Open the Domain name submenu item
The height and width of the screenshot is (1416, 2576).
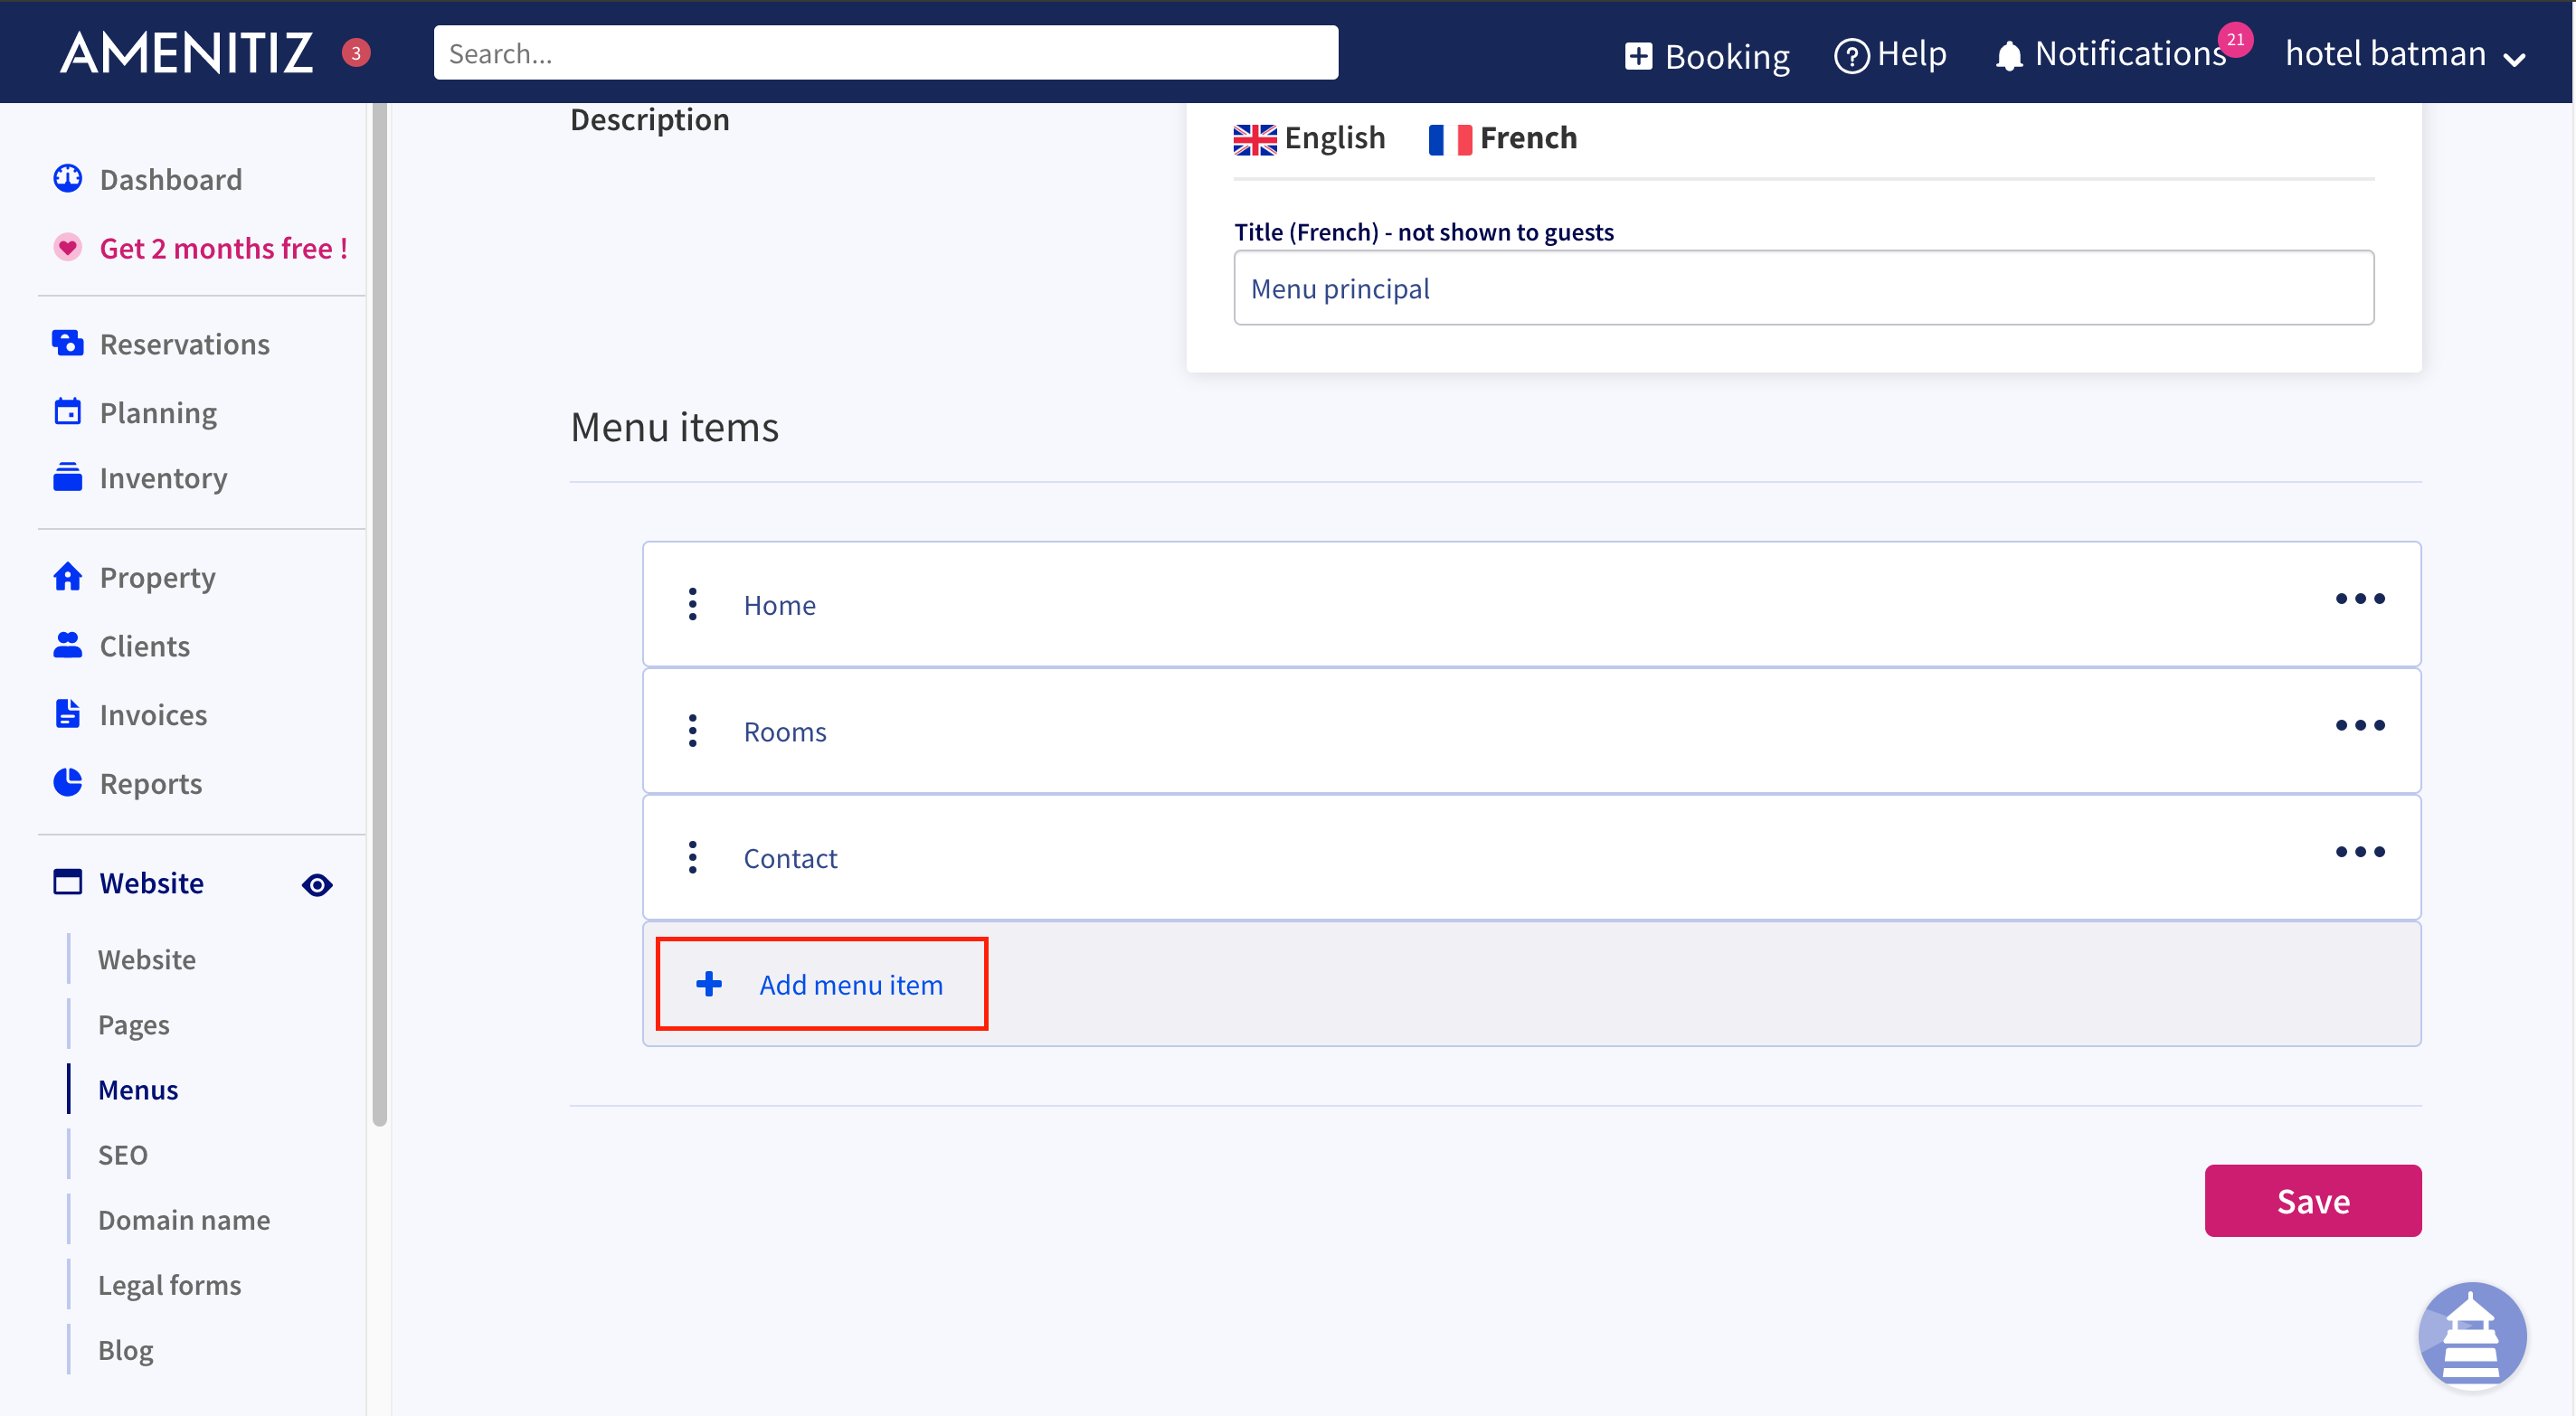point(184,1219)
